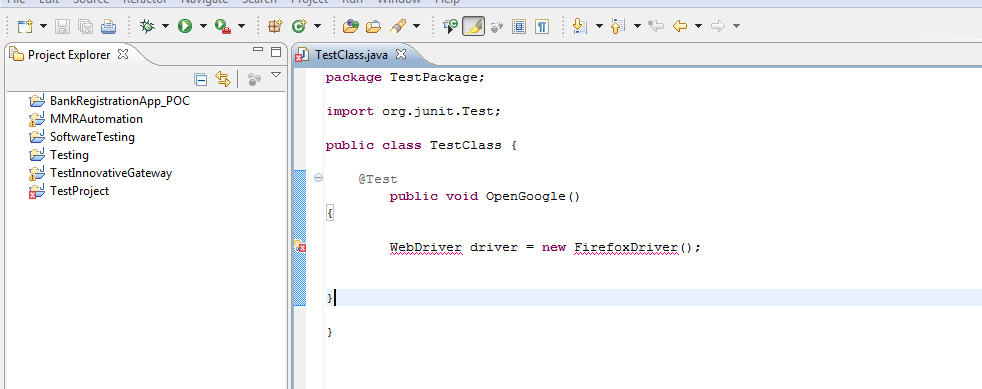Click the OpenGoogle method name
Screen dimensions: 982x389
coord(526,196)
